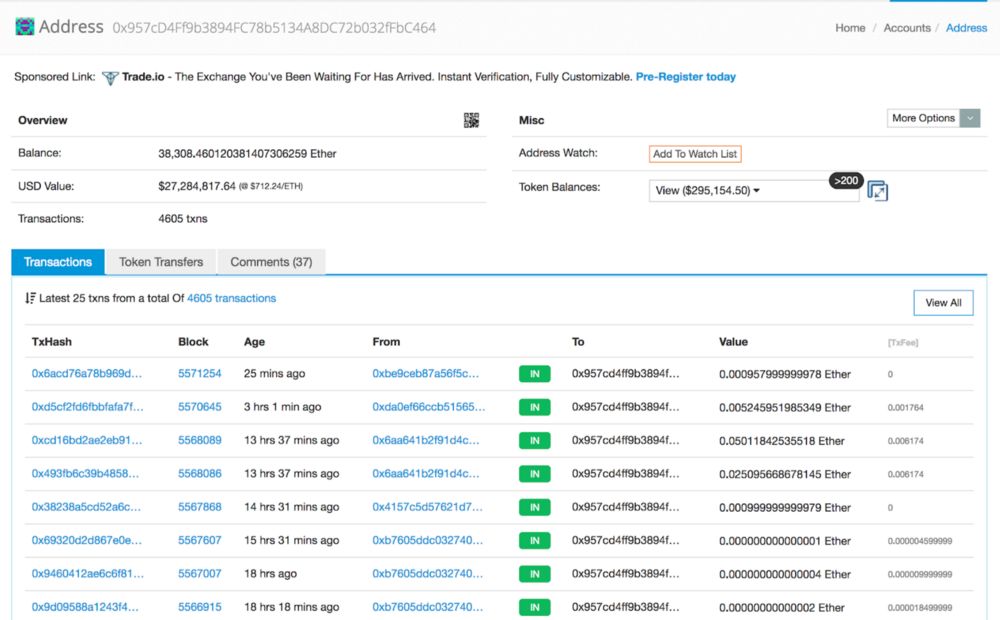1000x620 pixels.
Task: Switch to the Token Transfers tab
Action: (161, 262)
